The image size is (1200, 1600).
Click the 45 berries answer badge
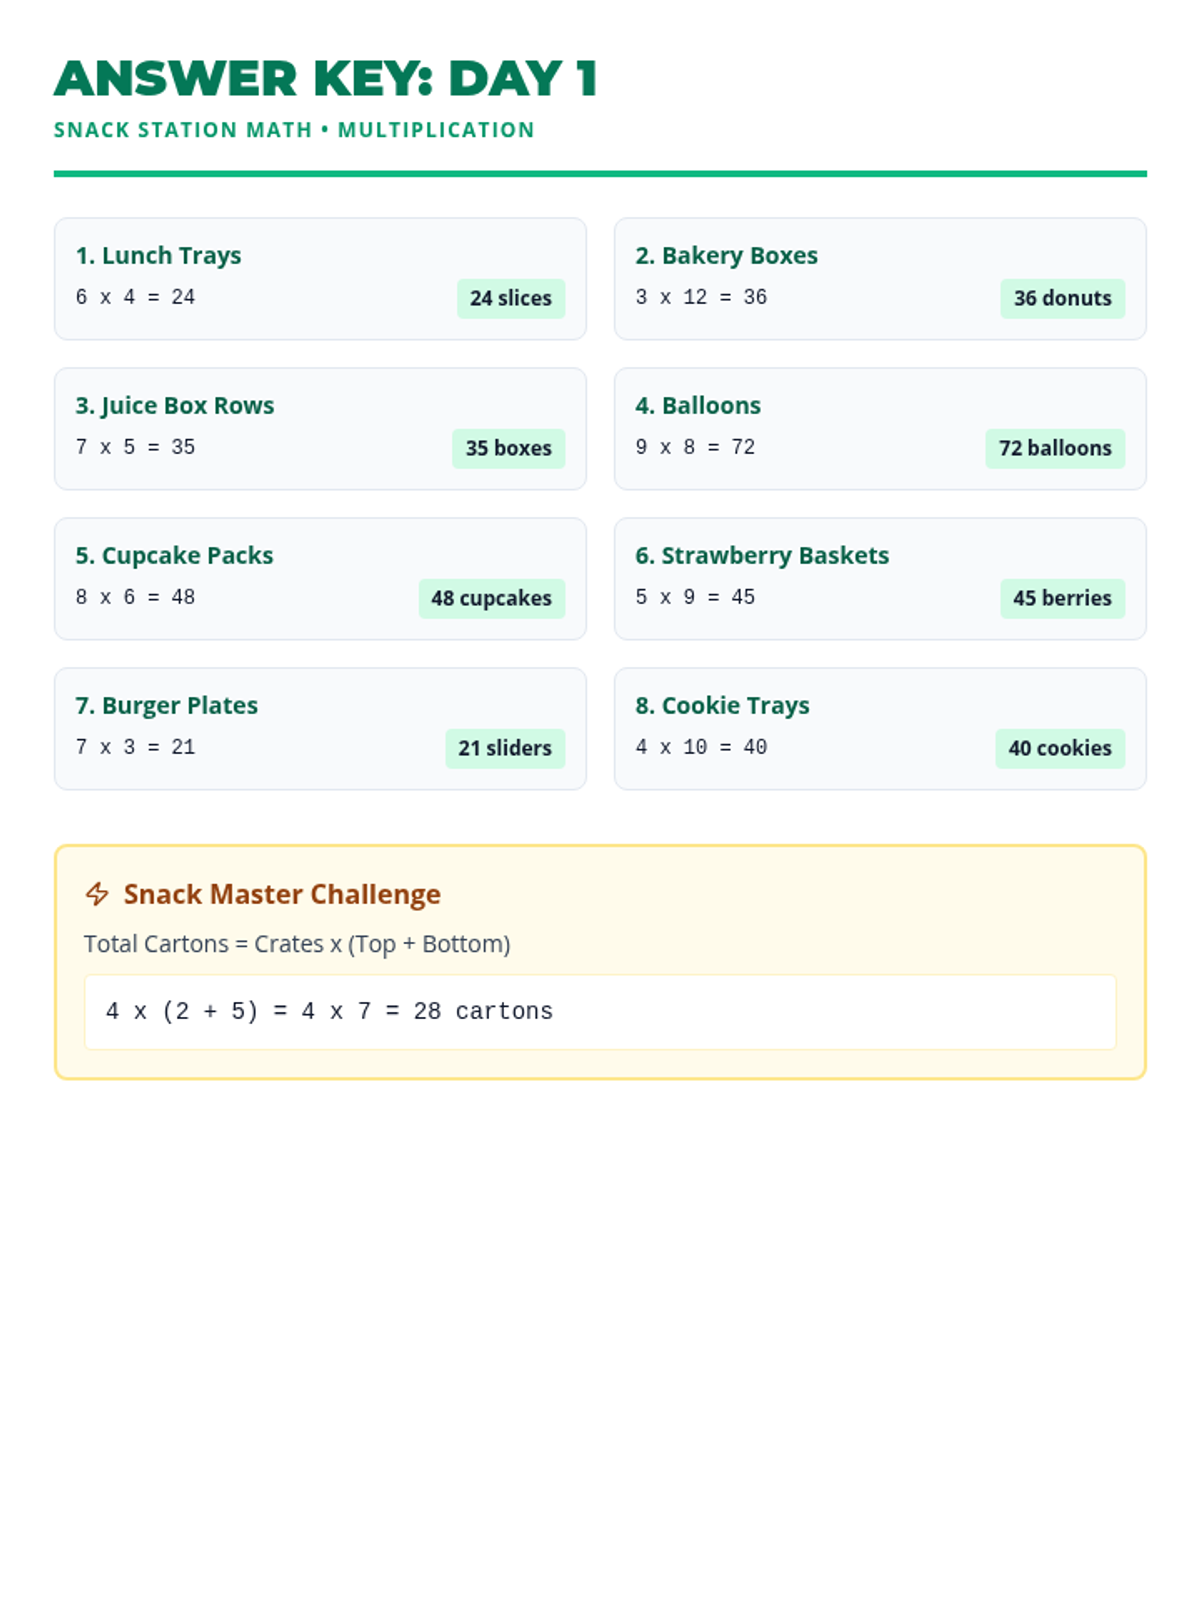click(1062, 598)
